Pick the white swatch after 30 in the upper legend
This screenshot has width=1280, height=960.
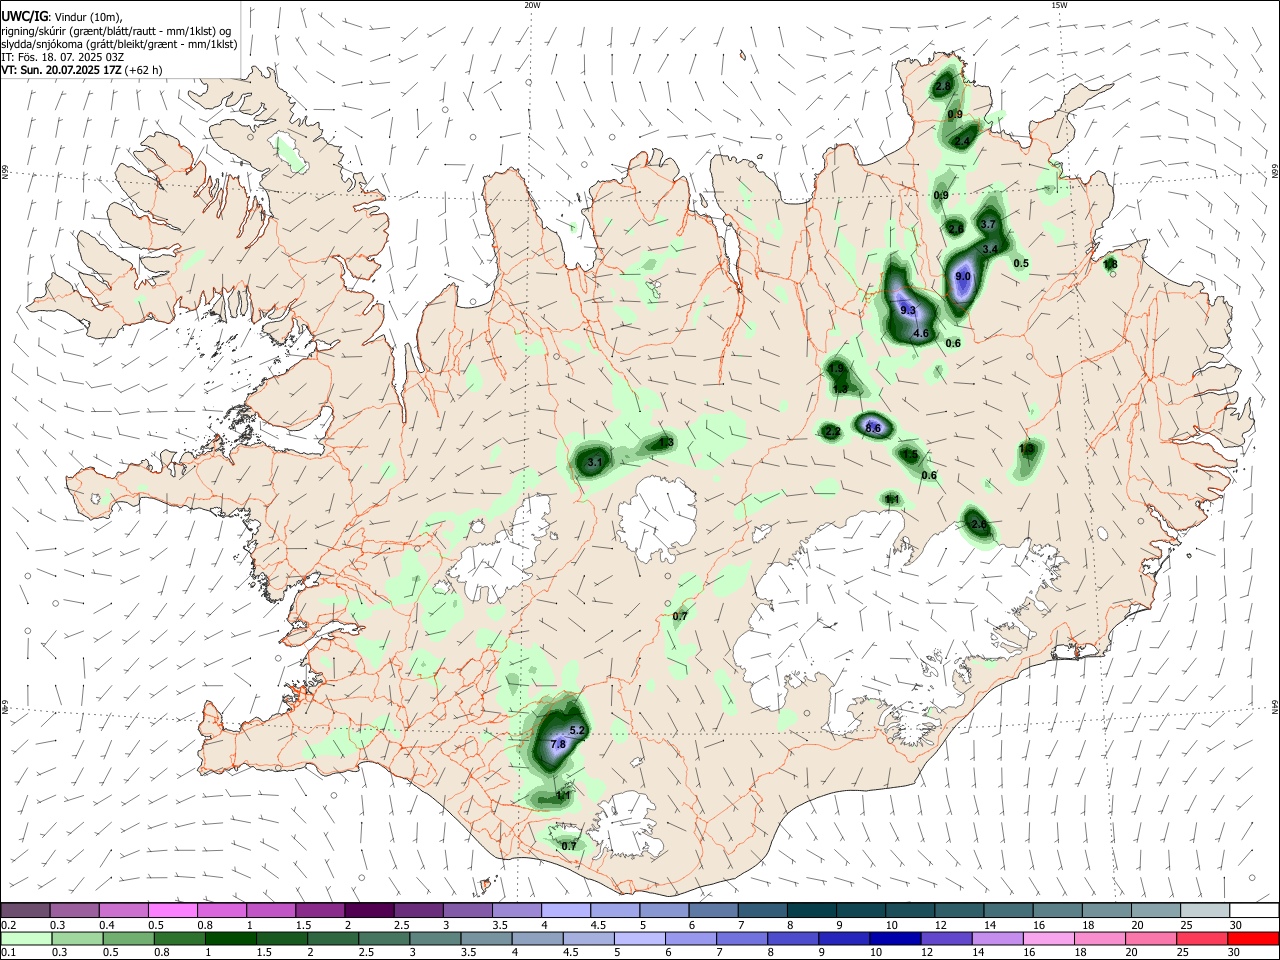(x=1254, y=911)
